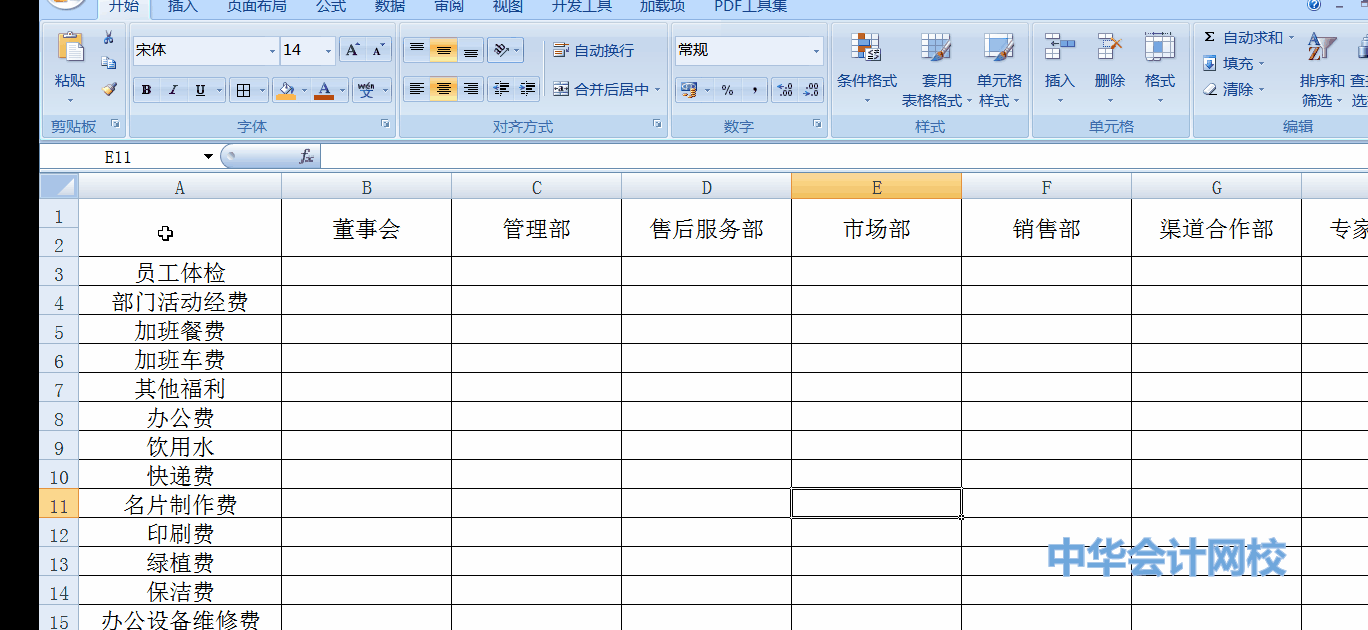The height and width of the screenshot is (630, 1368).
Task: Open the font name dropdown (宋体)
Action: click(272, 50)
